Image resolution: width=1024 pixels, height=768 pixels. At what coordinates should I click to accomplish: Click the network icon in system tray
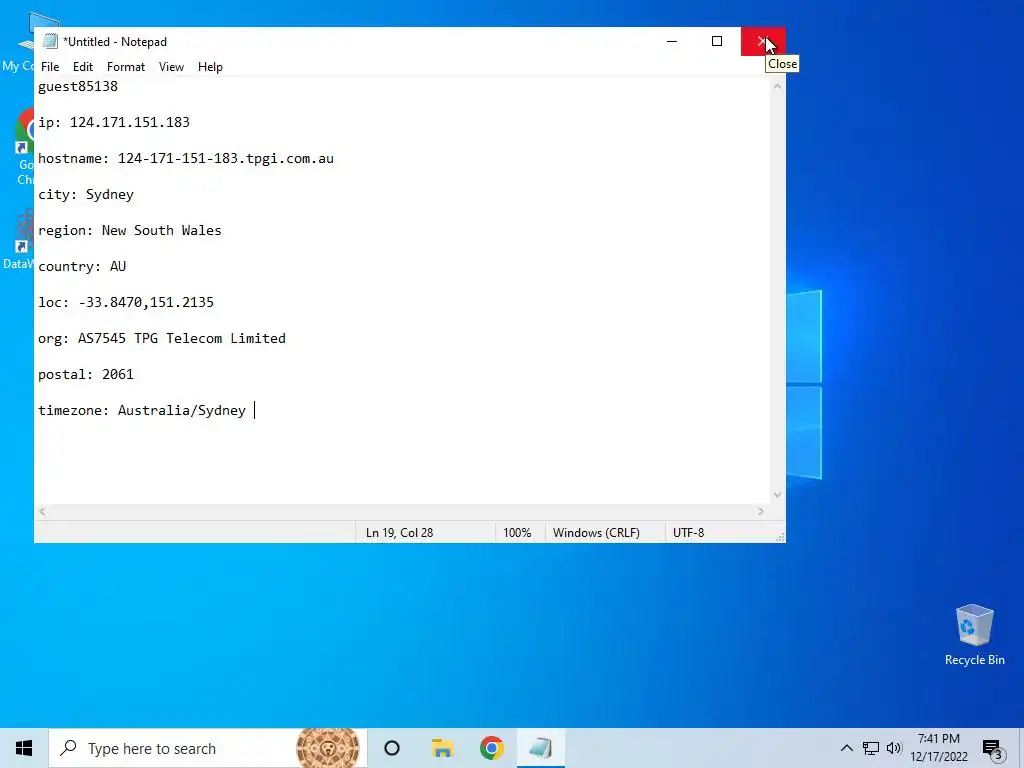tap(871, 748)
